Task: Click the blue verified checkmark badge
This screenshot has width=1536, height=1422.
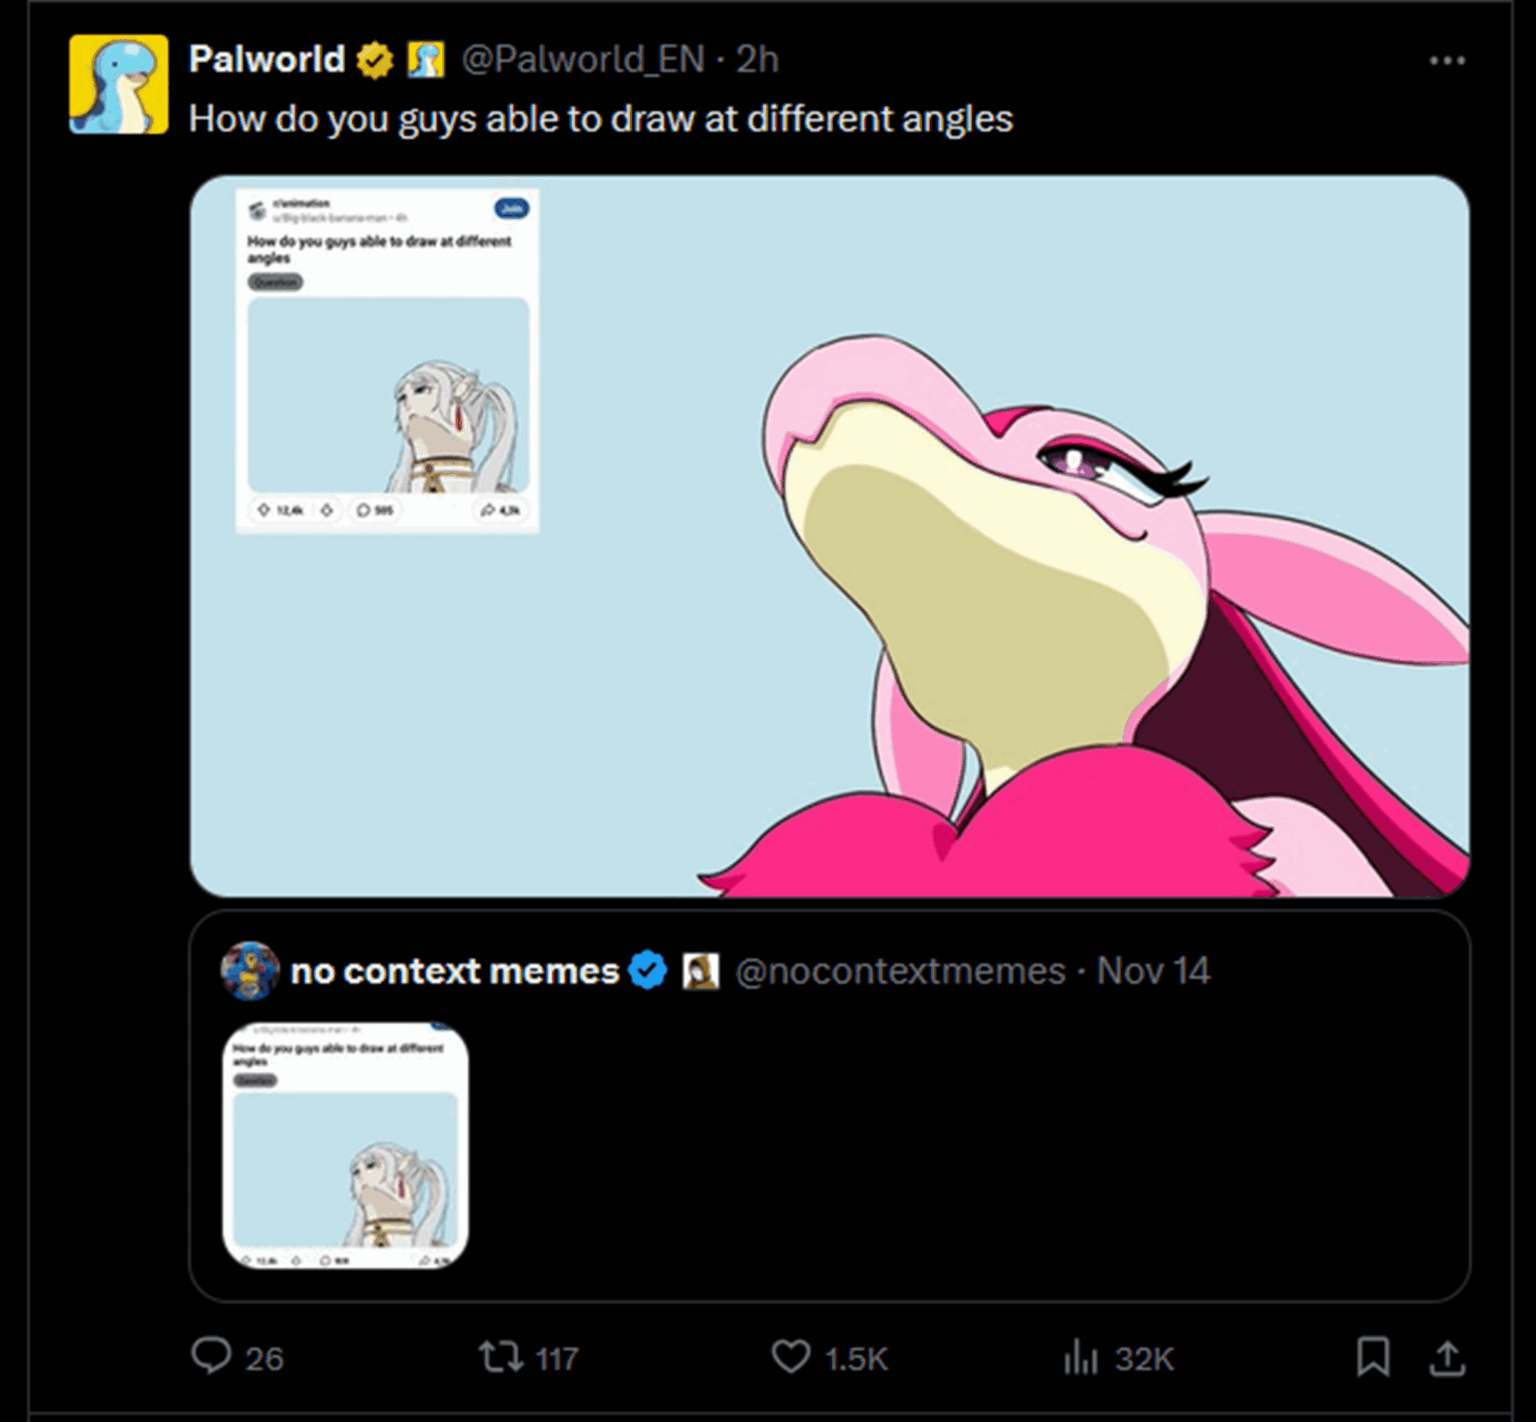Action: (x=648, y=970)
